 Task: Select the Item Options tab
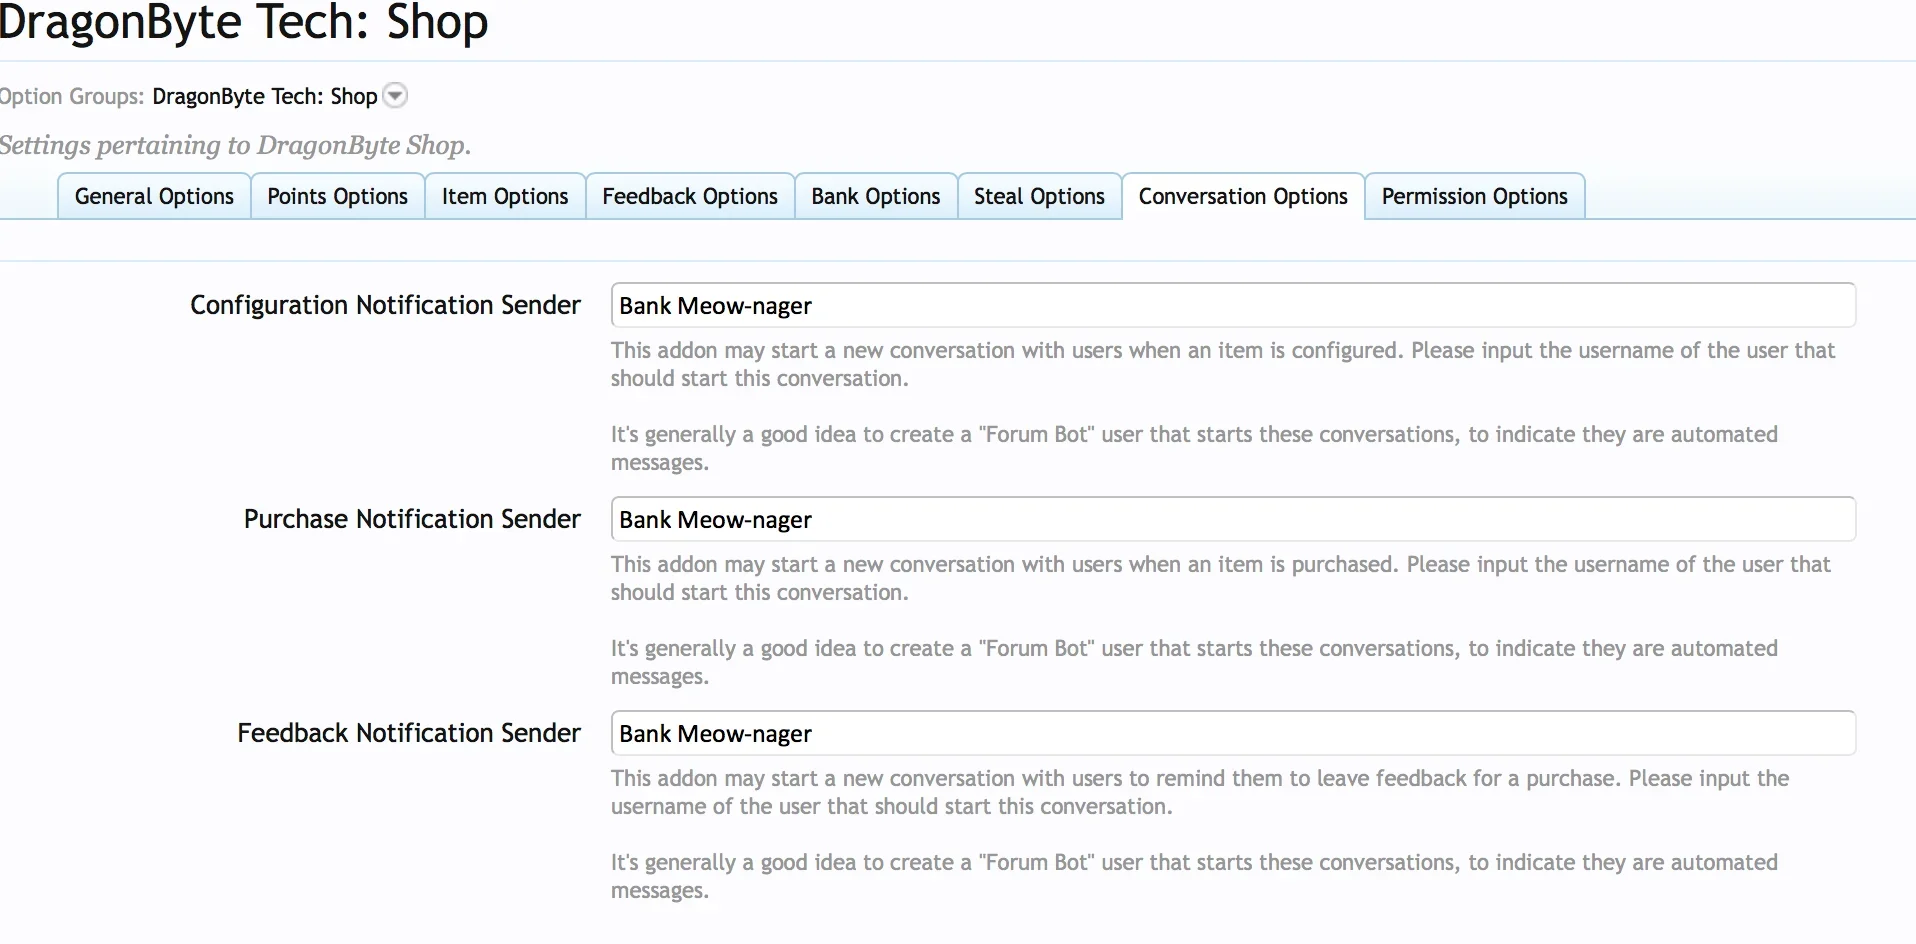tap(505, 196)
